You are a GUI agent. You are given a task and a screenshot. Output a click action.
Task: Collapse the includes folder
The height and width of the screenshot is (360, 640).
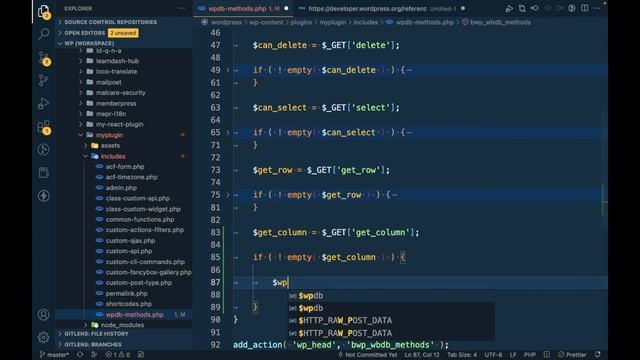pos(113,156)
